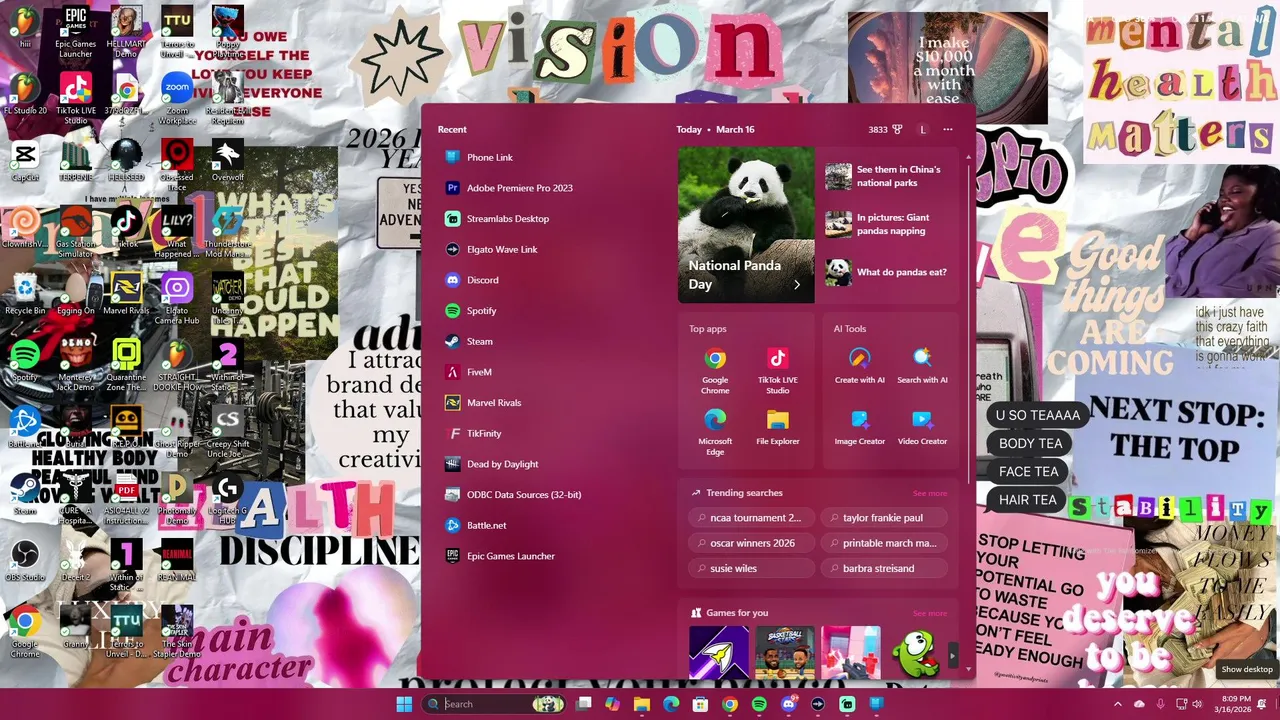Open Zoom Workplace desktop shortcut
This screenshot has width=1280, height=720.
(x=177, y=98)
